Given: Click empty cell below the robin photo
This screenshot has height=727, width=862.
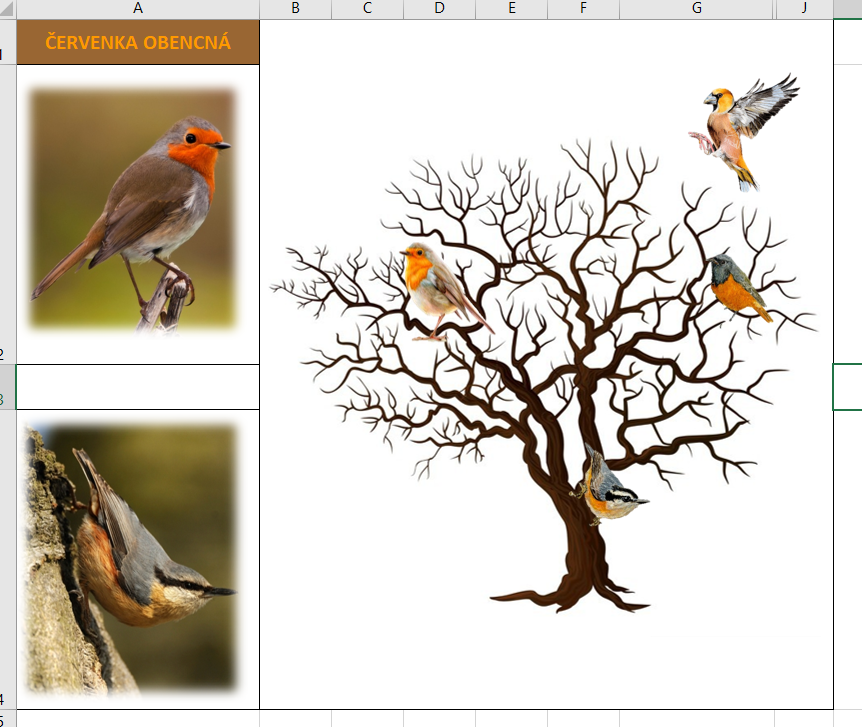Looking at the screenshot, I should click(x=137, y=387).
